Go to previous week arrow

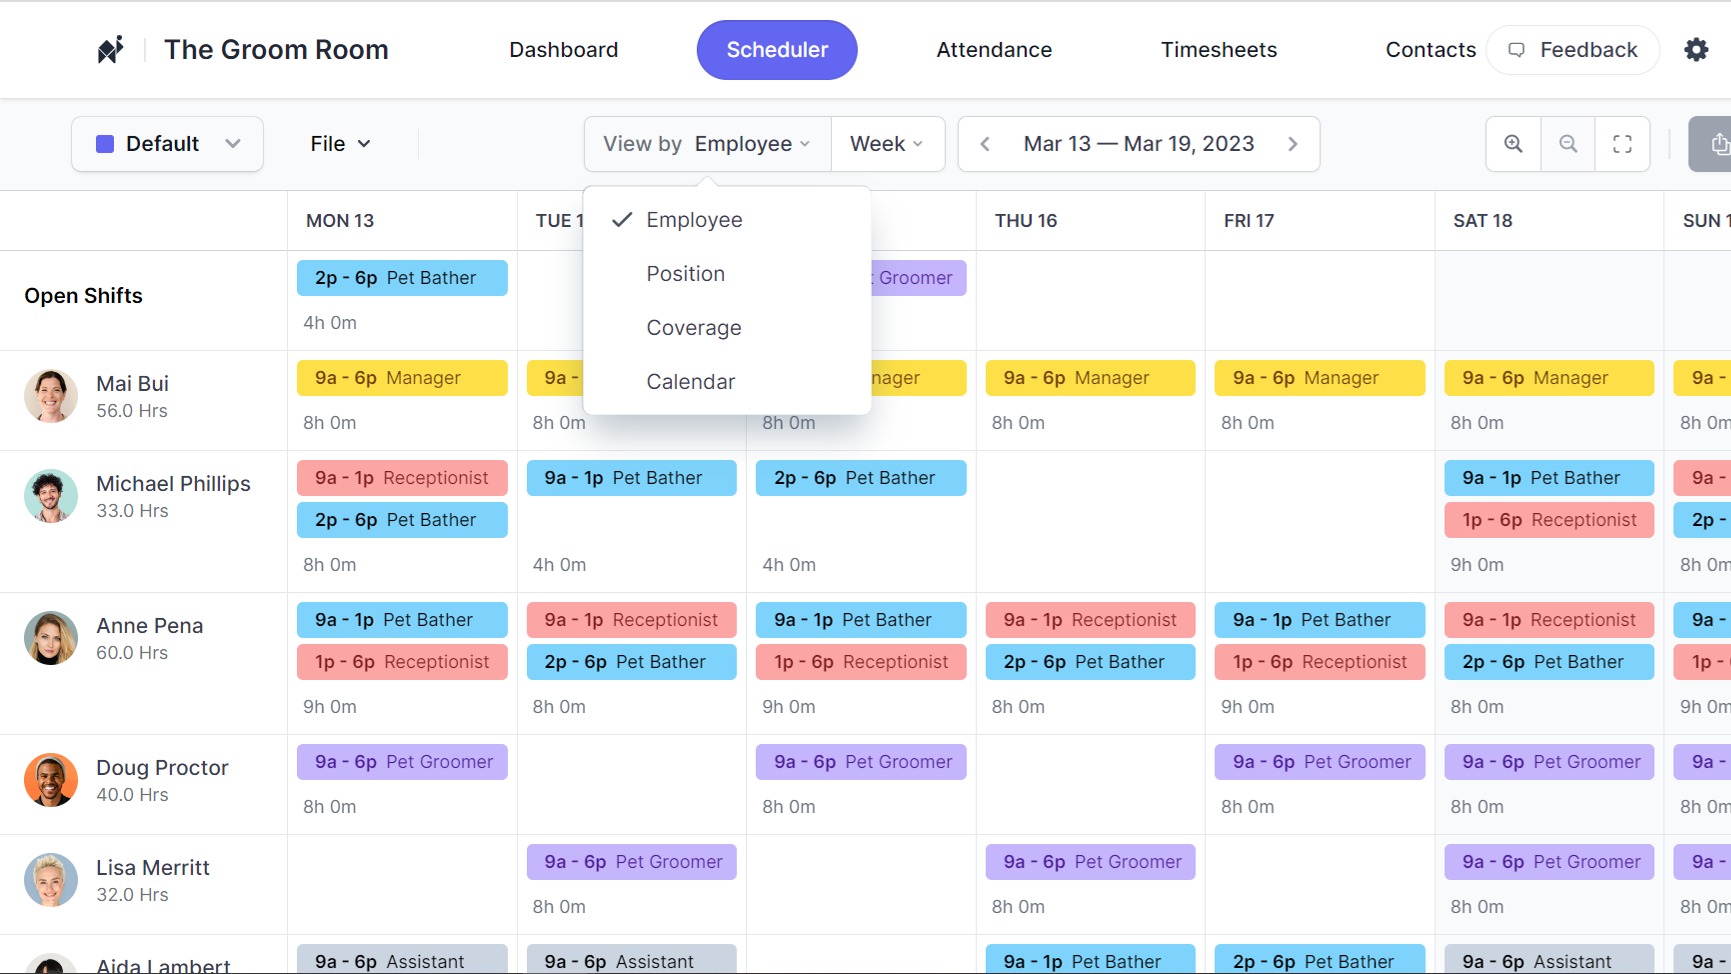[985, 144]
